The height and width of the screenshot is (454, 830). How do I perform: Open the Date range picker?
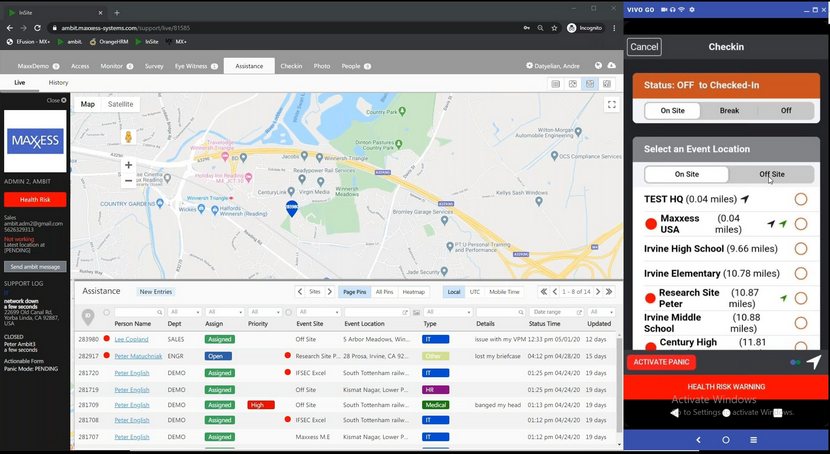(x=556, y=312)
